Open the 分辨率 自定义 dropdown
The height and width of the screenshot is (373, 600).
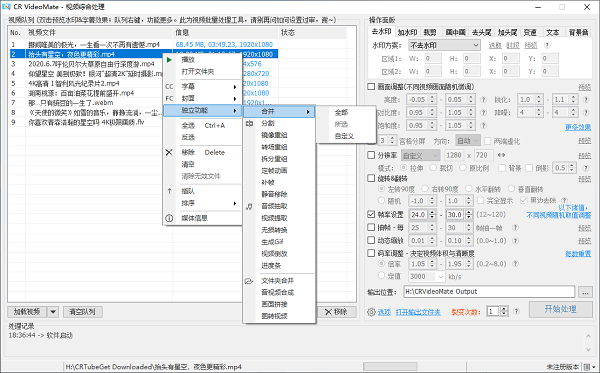(421, 155)
